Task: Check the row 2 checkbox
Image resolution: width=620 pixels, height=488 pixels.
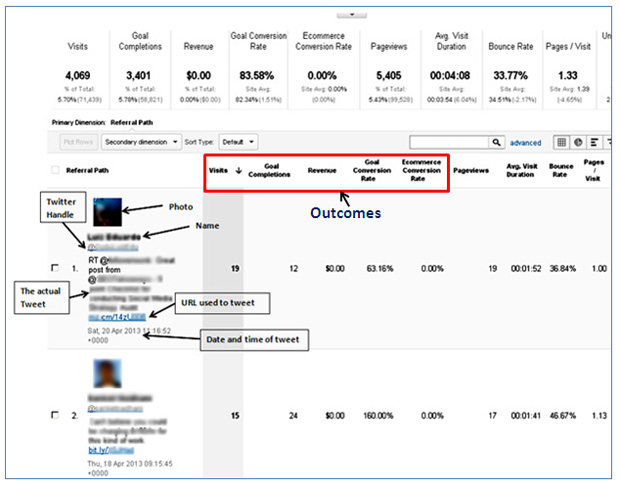Action: coord(55,415)
